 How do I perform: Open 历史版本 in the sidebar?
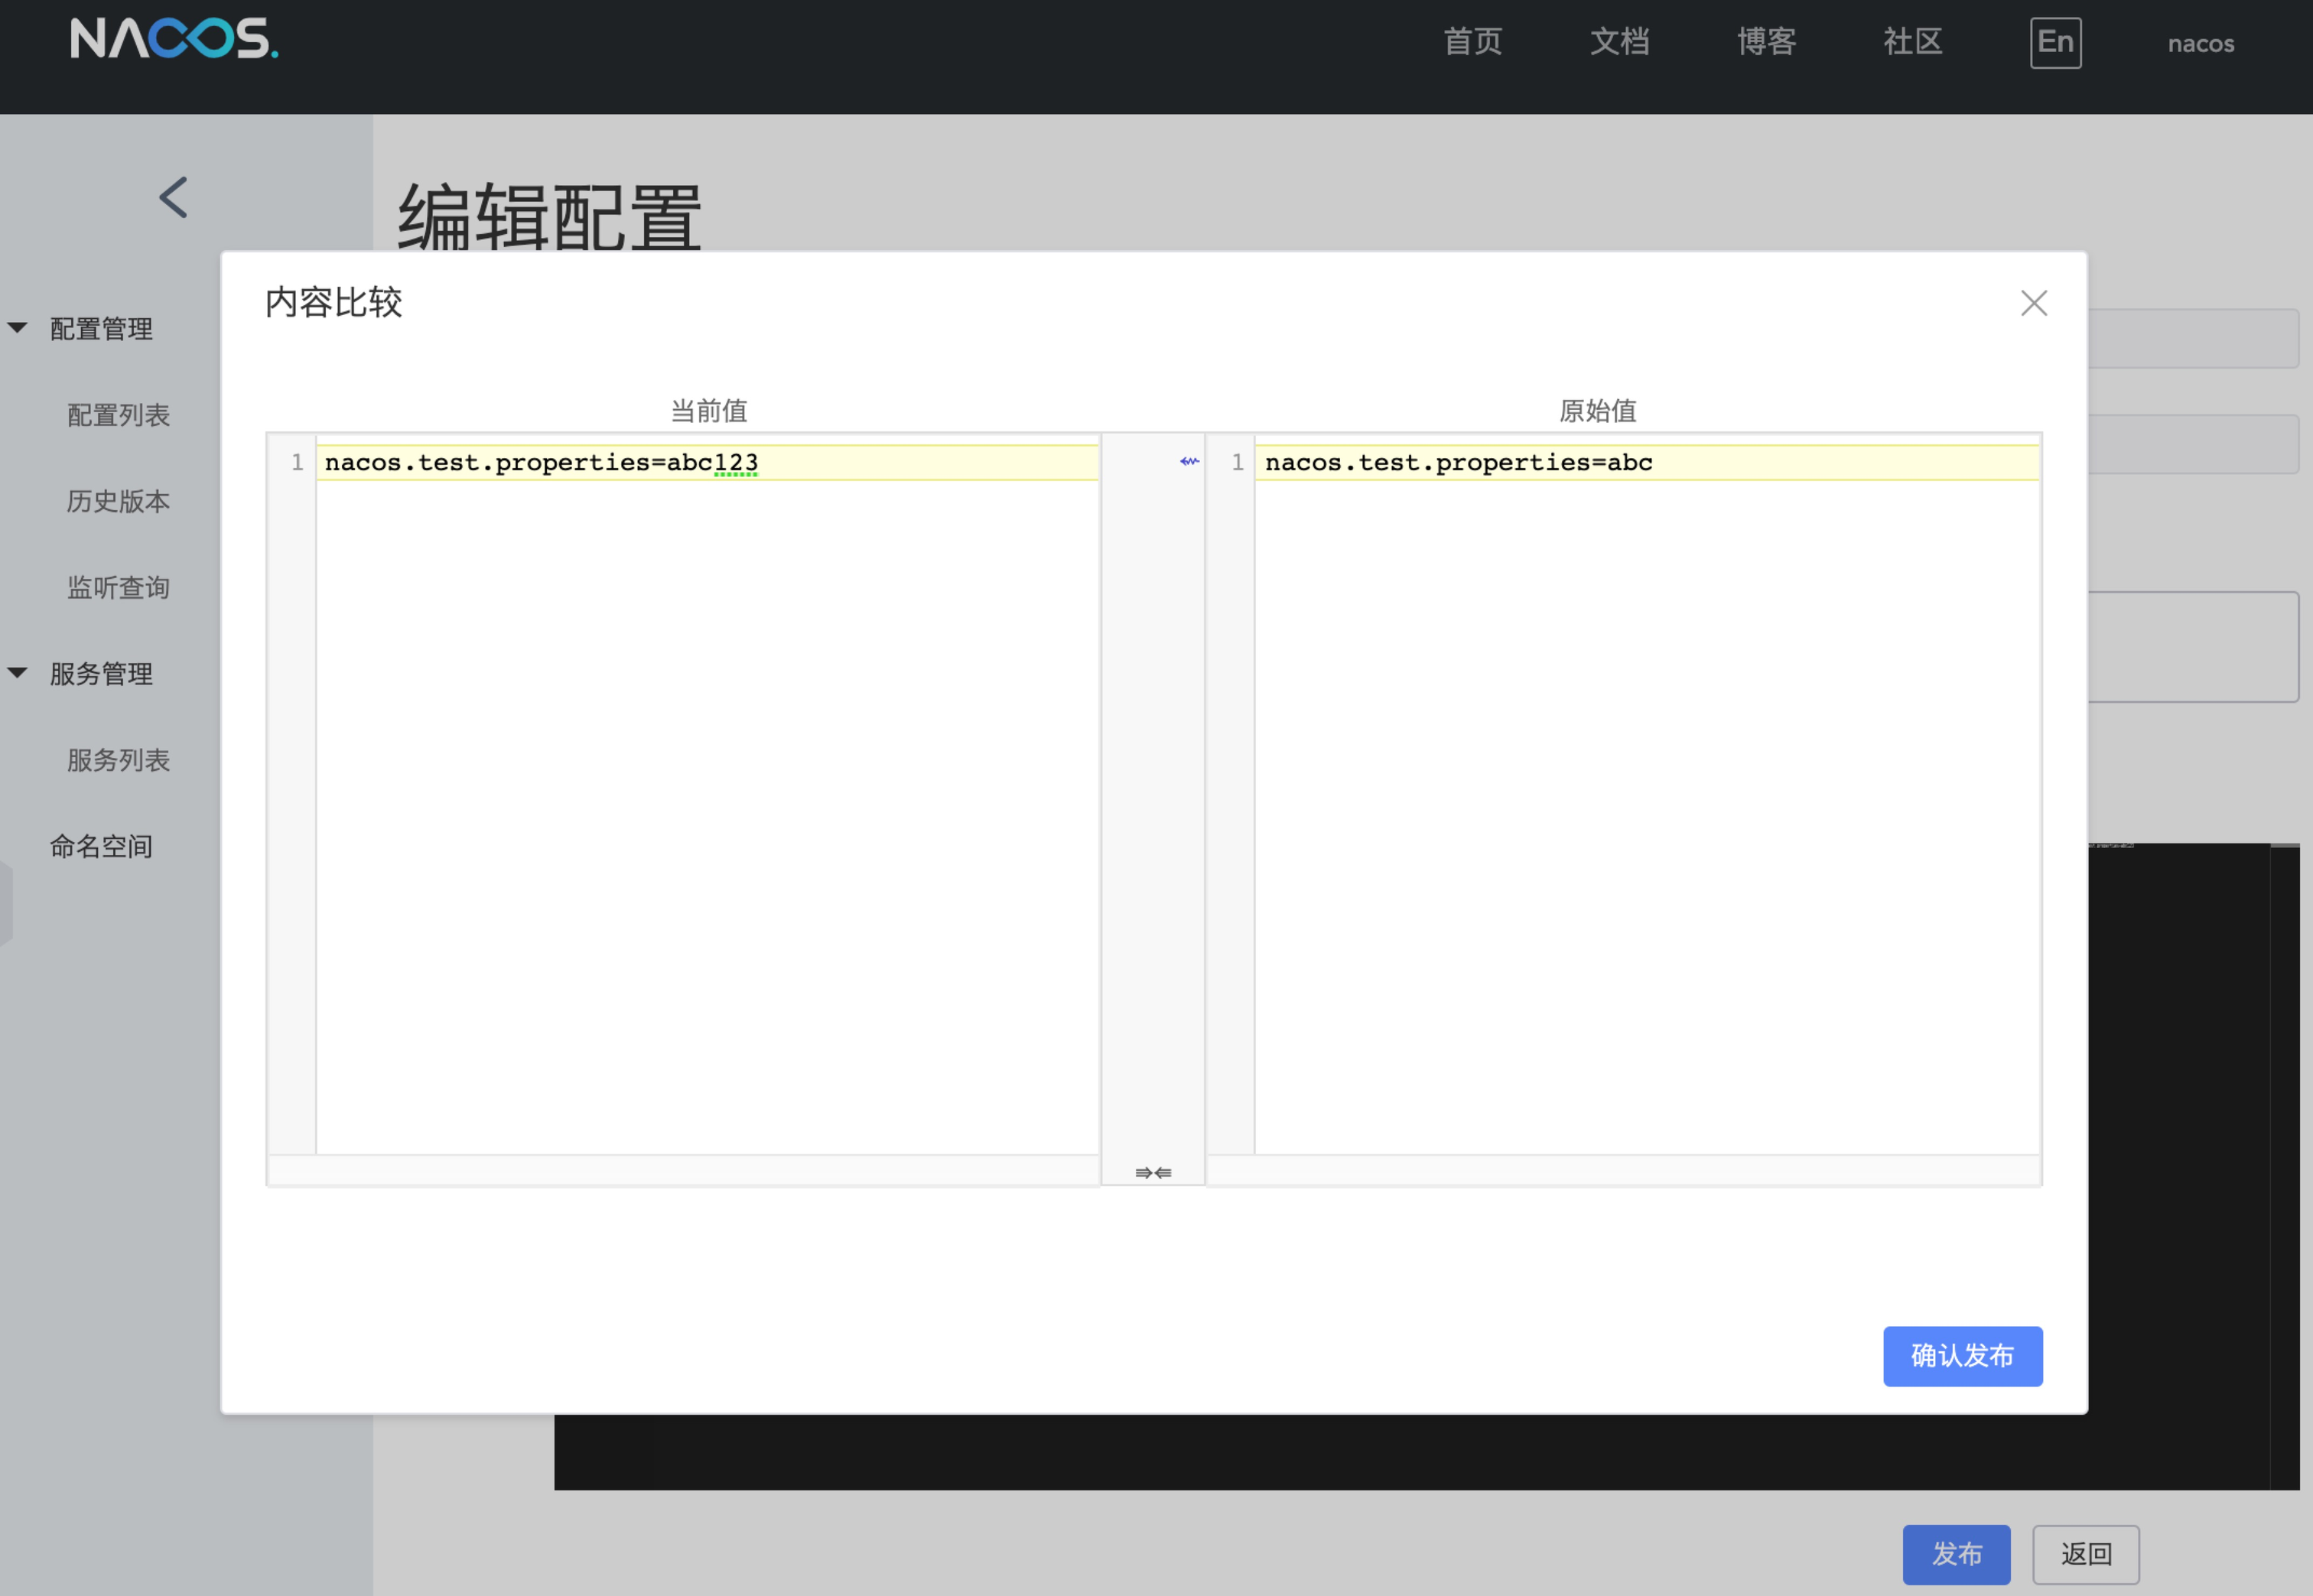coord(118,501)
